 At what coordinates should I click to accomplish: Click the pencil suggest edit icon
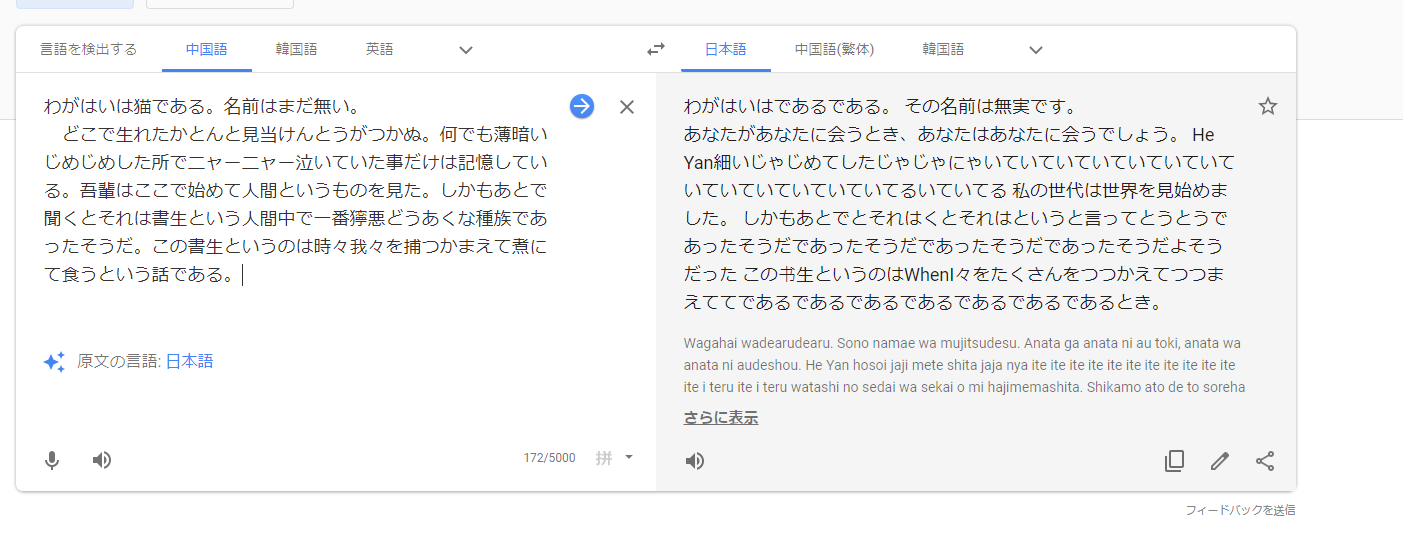click(1219, 461)
